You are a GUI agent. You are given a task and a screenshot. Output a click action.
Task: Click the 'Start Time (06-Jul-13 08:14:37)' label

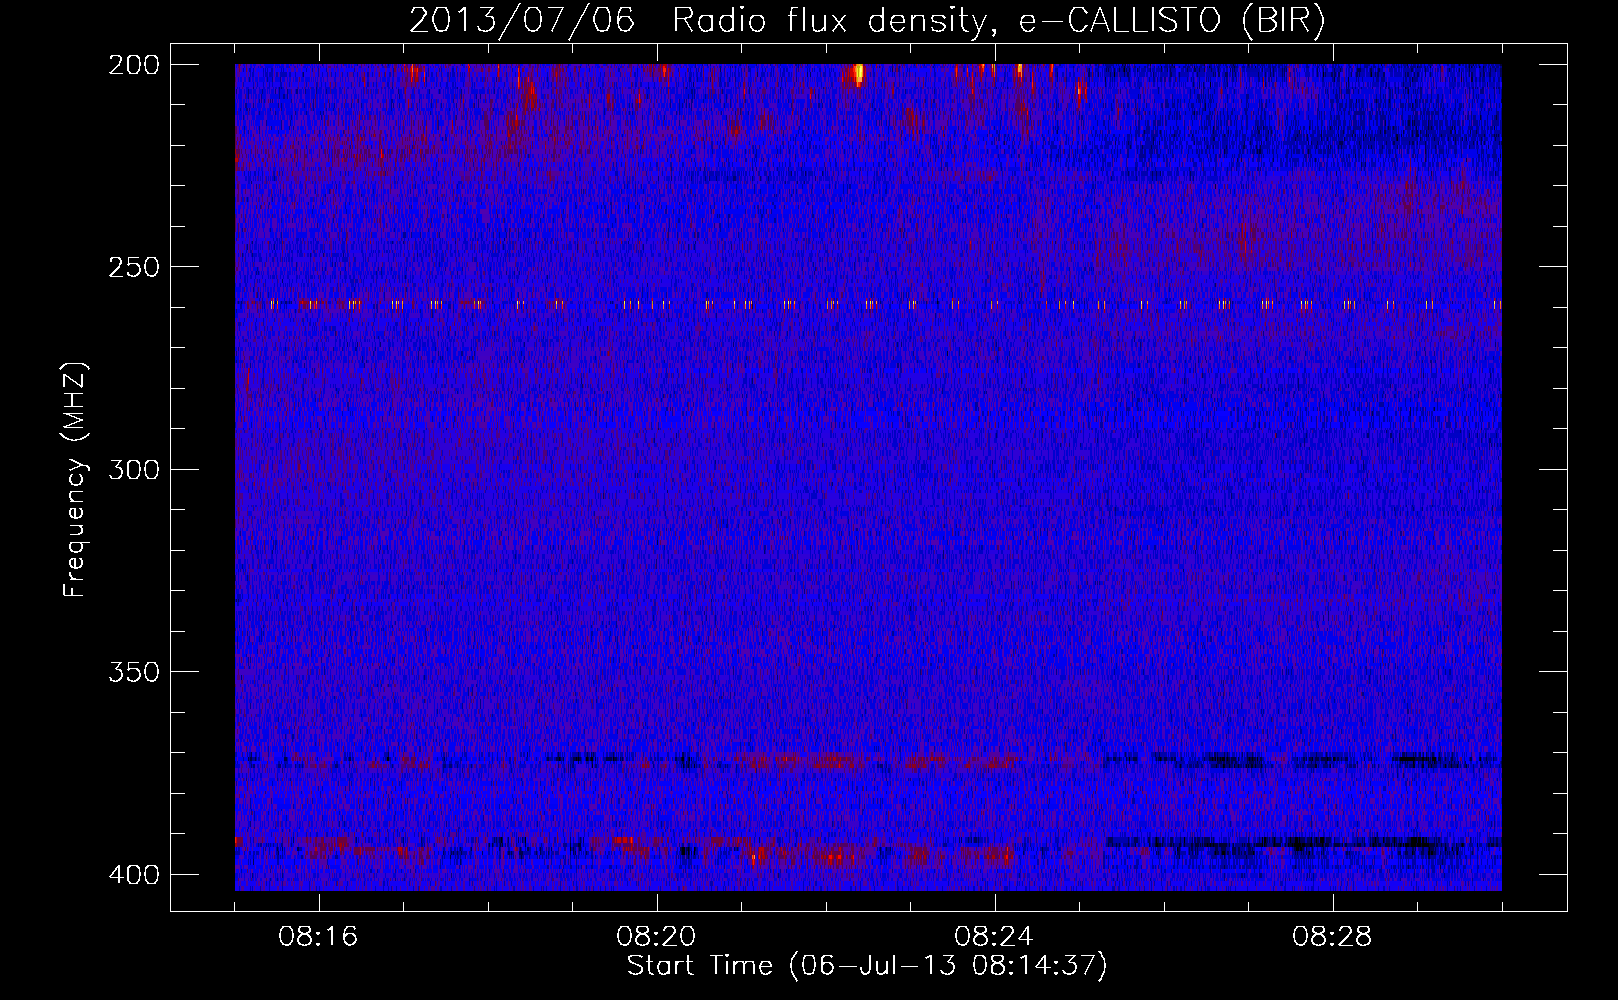point(867,966)
